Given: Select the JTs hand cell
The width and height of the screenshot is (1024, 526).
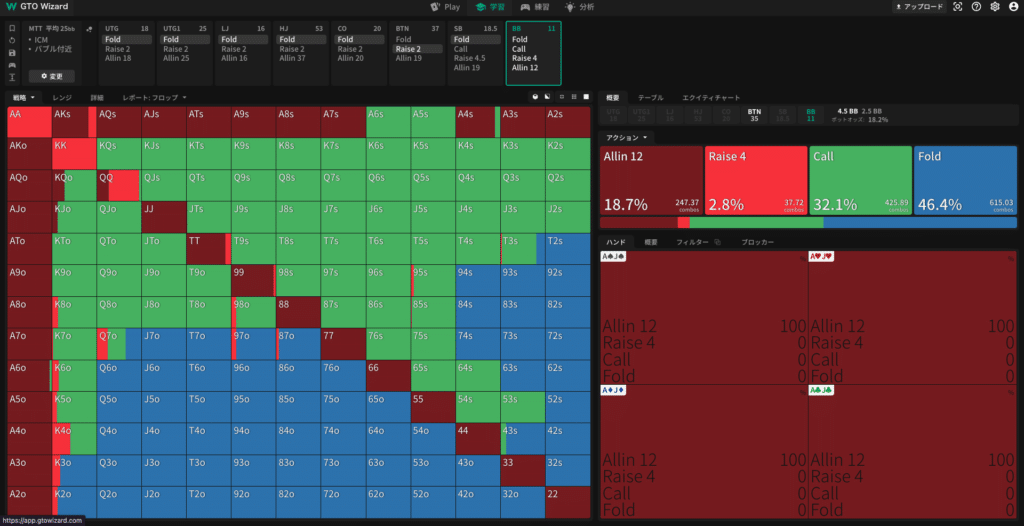Looking at the screenshot, I should [208, 217].
